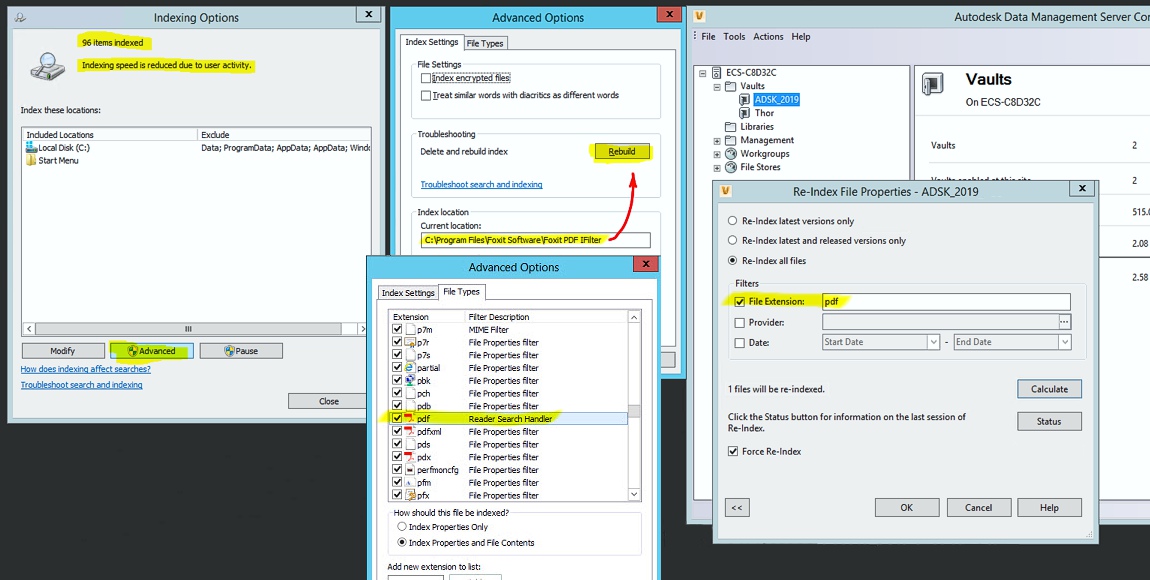The height and width of the screenshot is (580, 1150).
Task: Enable the Index encrypted files checkbox
Action: [x=425, y=78]
